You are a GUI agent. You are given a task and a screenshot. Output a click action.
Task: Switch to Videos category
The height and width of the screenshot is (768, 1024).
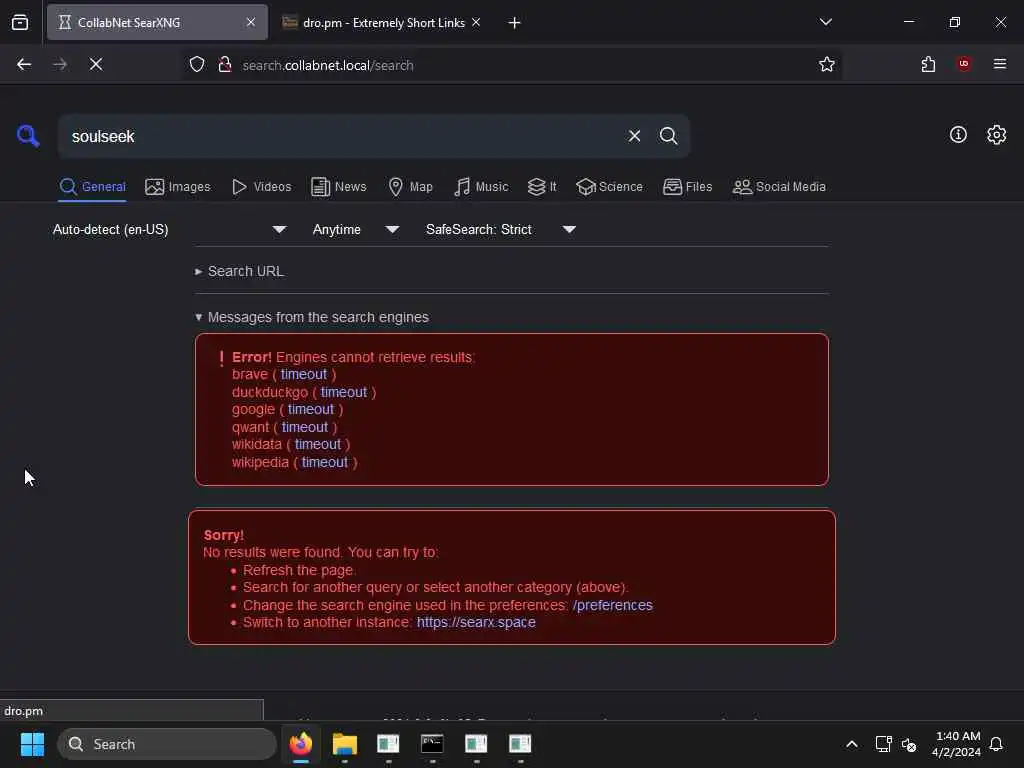(261, 187)
